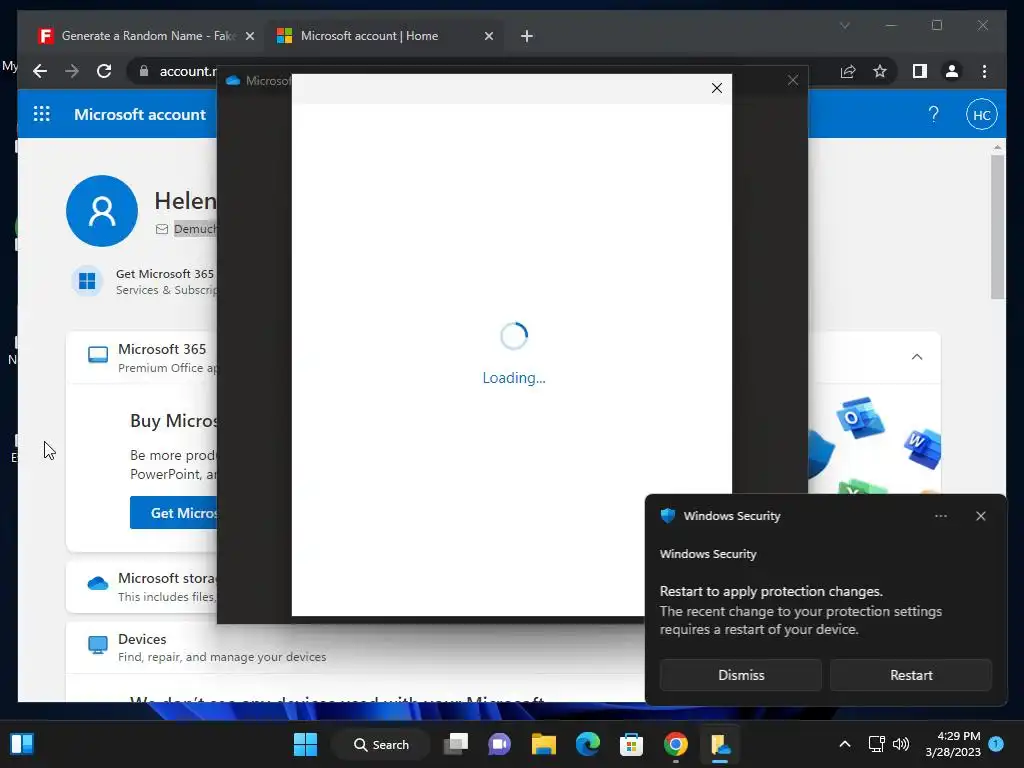Viewport: 1024px width, 768px height.
Task: Restart the device from Windows Security
Action: click(911, 675)
